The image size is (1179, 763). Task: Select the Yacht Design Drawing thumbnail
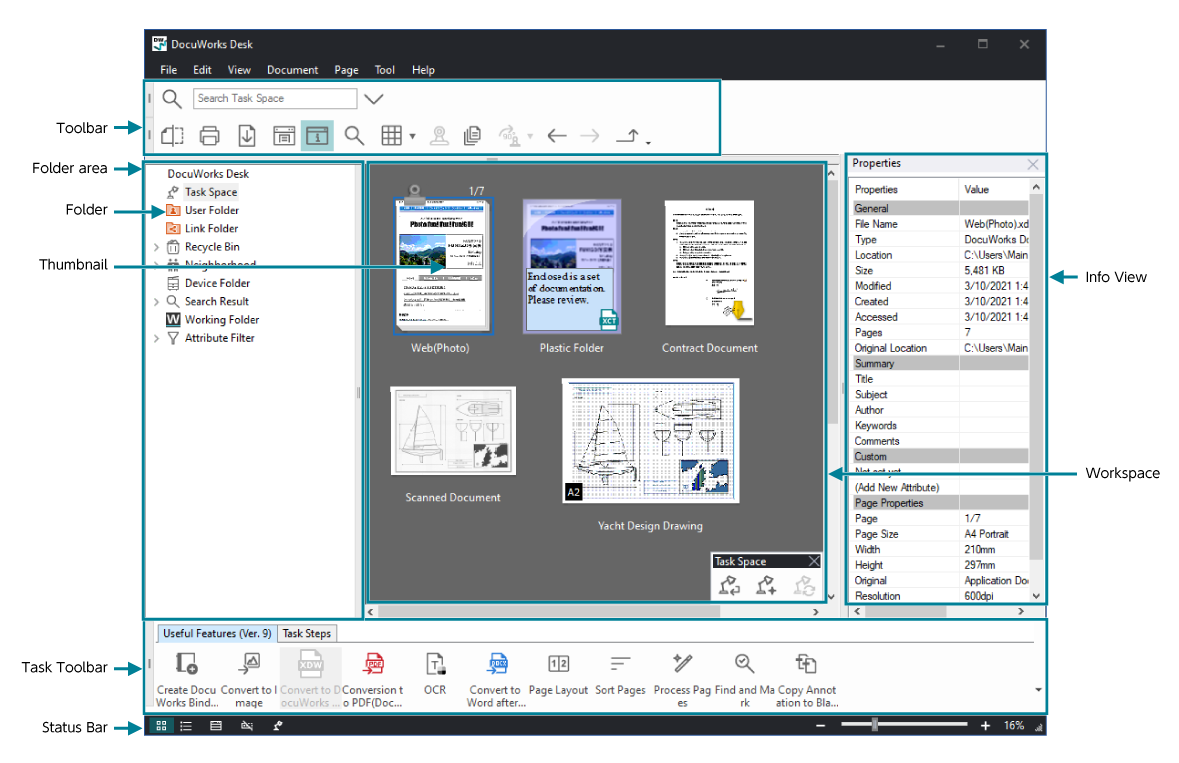pyautogui.click(x=650, y=441)
